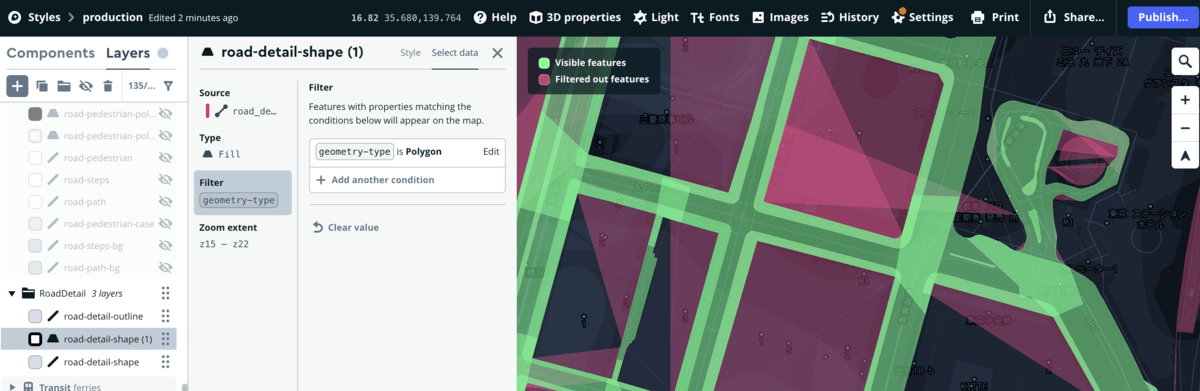1200x391 pixels.
Task: Toggle visibility of road-steps layer
Action: pyautogui.click(x=165, y=180)
